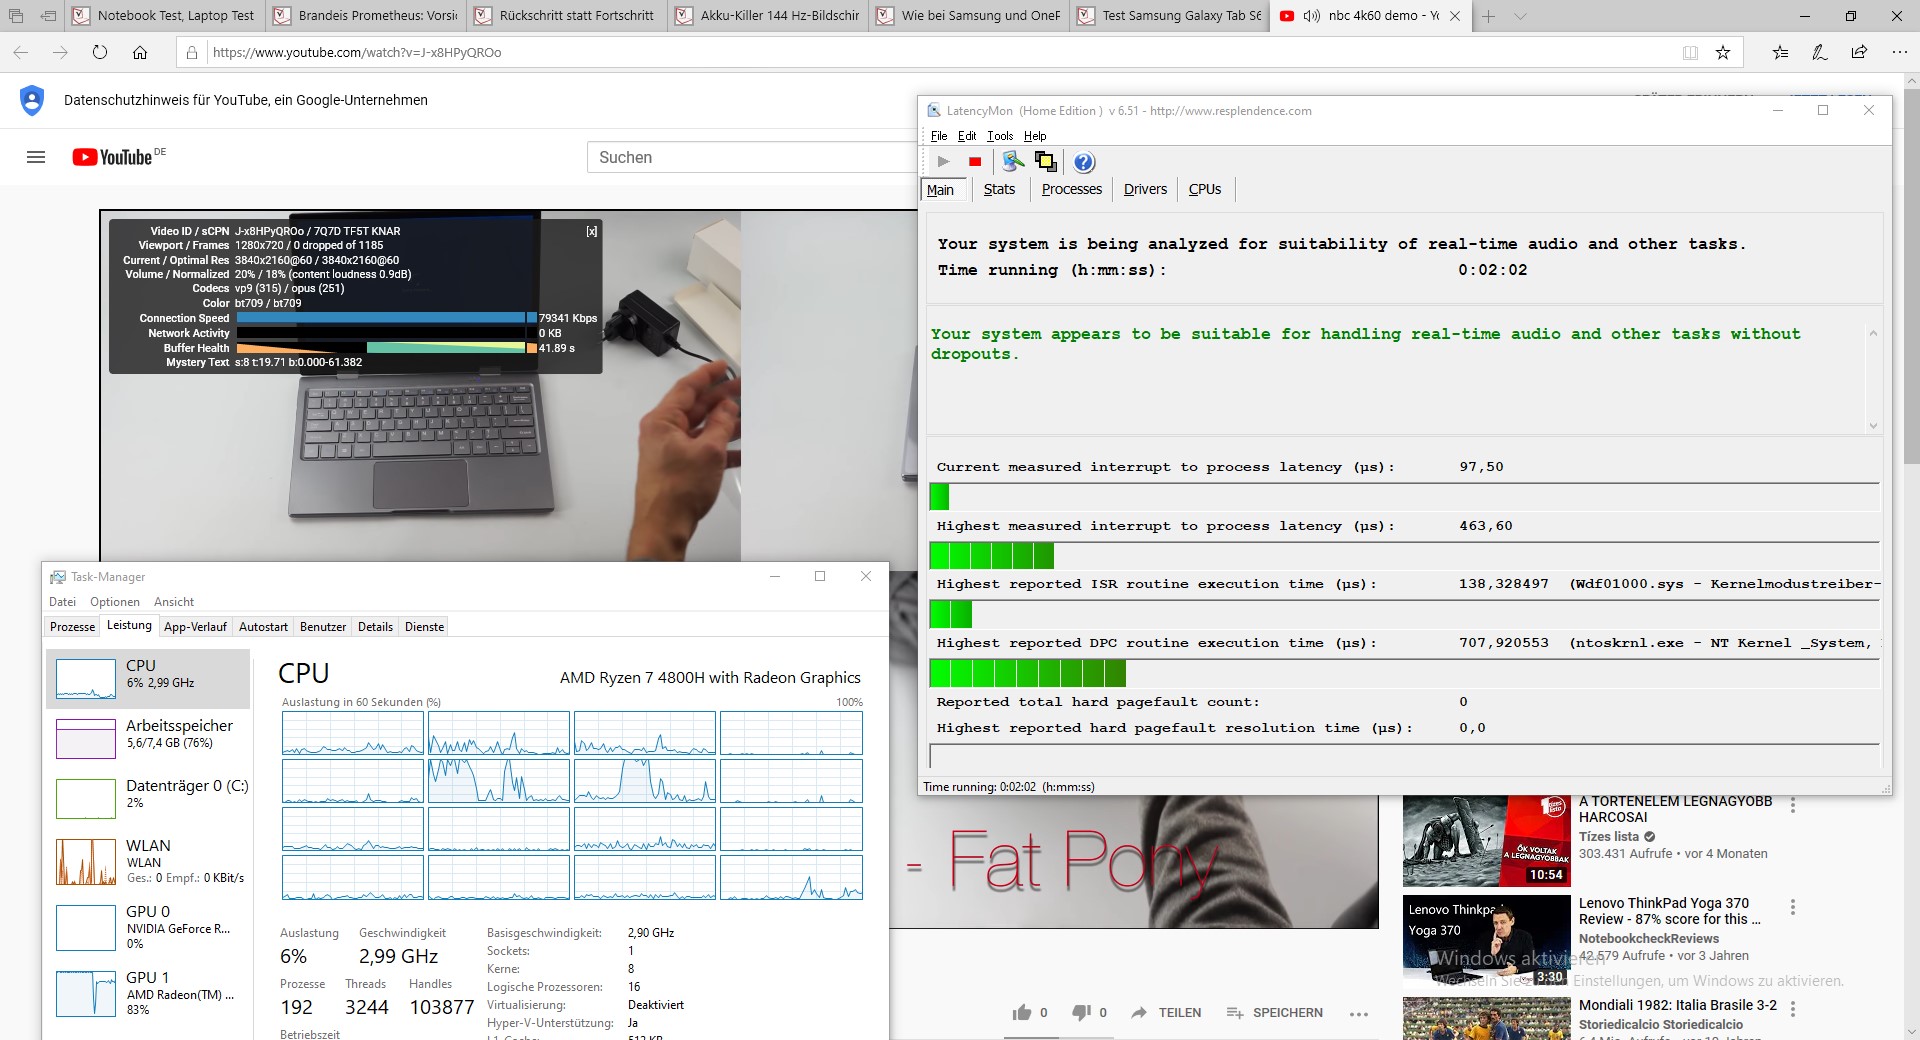1920x1040 pixels.
Task: Open the Tízes lista channel link
Action: click(x=1609, y=837)
